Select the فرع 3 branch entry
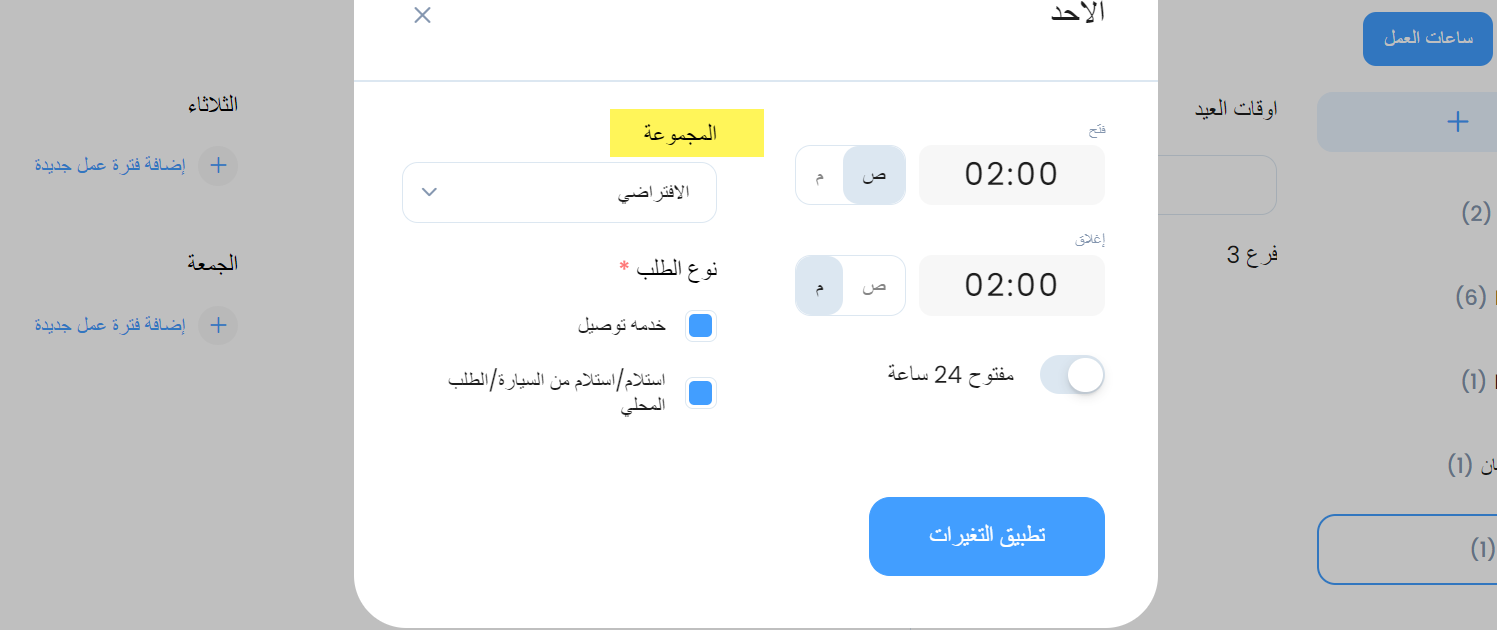1497x630 pixels. (x=1253, y=255)
